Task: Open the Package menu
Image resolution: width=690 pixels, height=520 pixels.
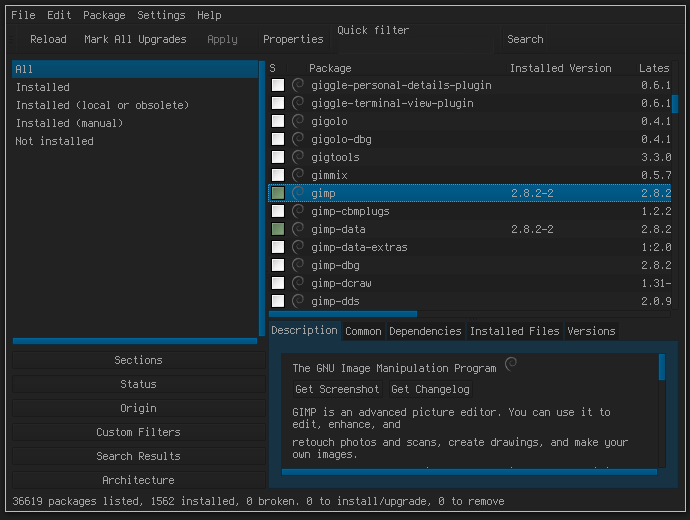Action: click(x=104, y=15)
